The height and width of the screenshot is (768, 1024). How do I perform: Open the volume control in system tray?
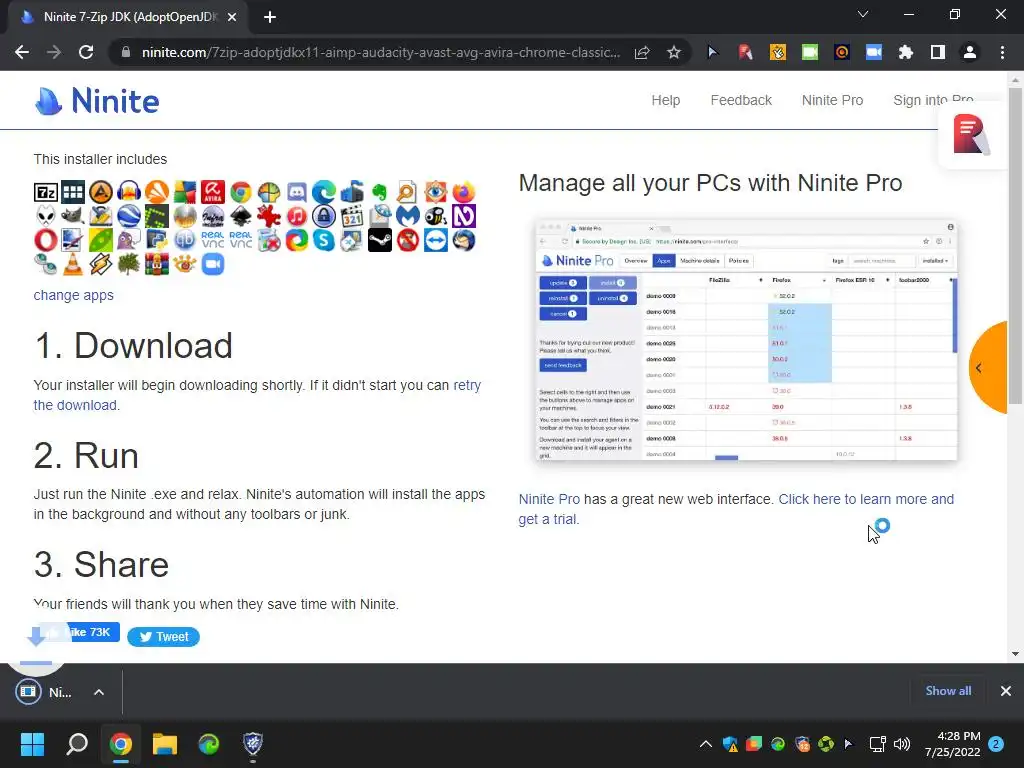pos(902,744)
